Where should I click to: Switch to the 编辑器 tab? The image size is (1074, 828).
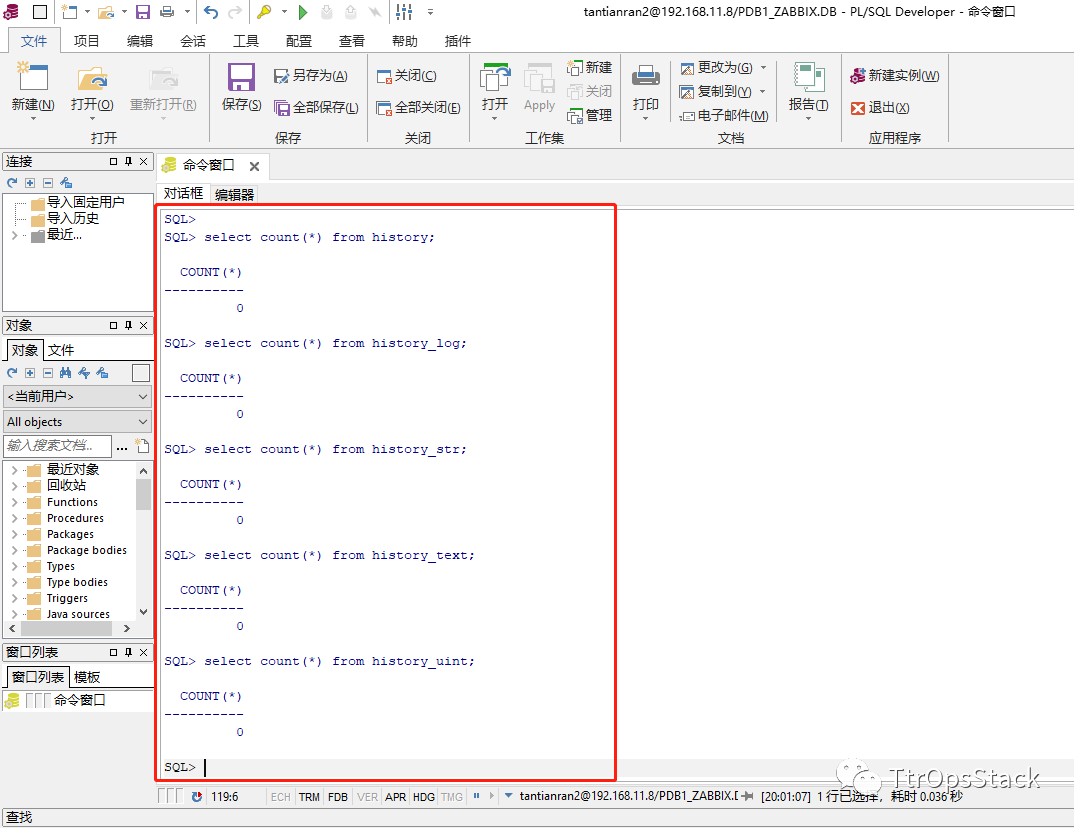[233, 193]
